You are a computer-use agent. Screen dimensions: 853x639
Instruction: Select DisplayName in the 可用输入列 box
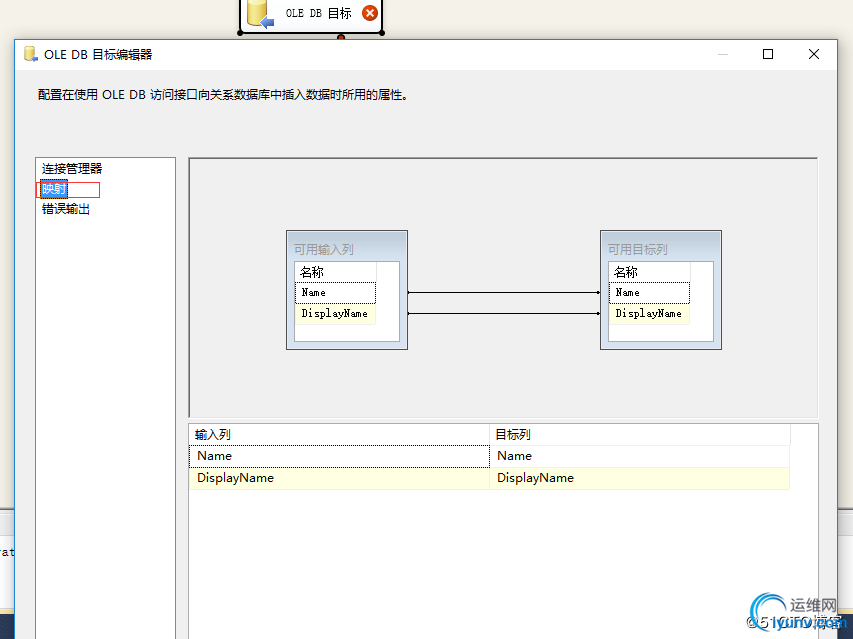(334, 314)
